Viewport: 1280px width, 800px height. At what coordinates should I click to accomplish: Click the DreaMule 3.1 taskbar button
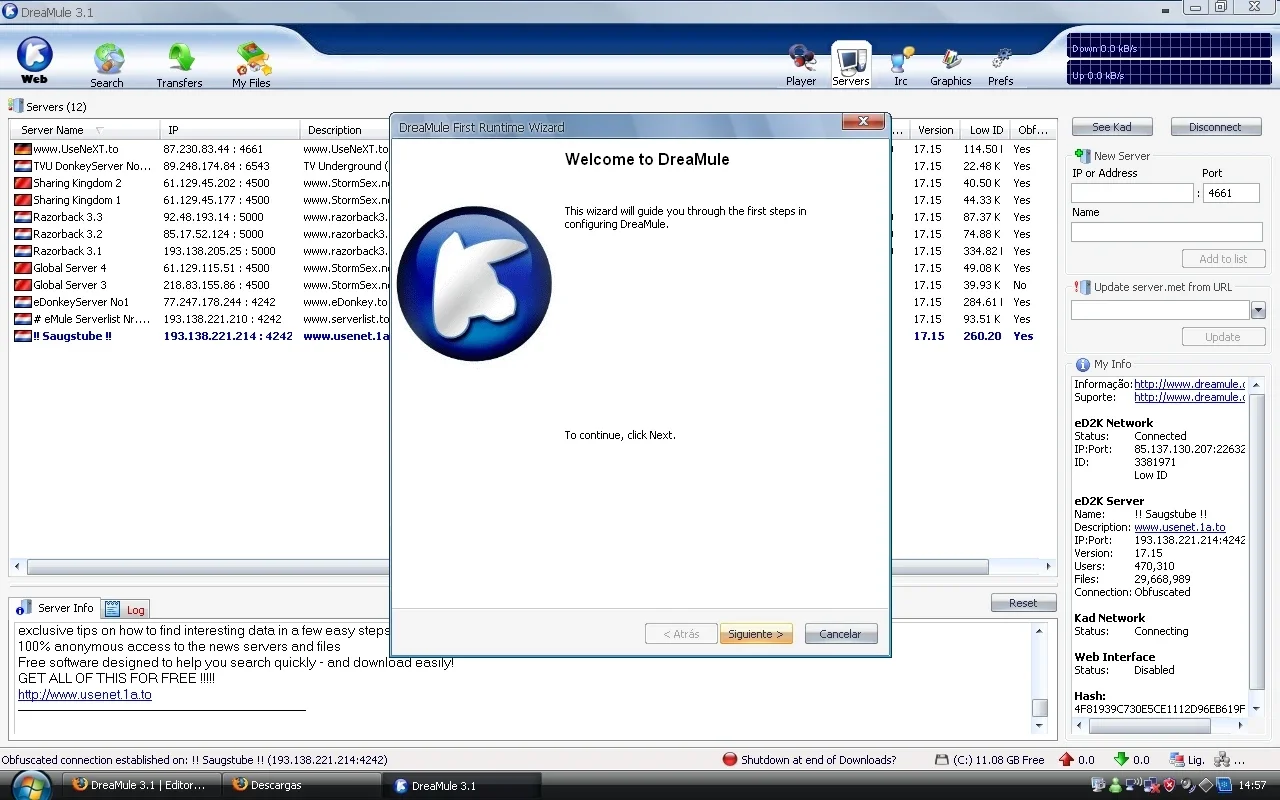click(463, 785)
